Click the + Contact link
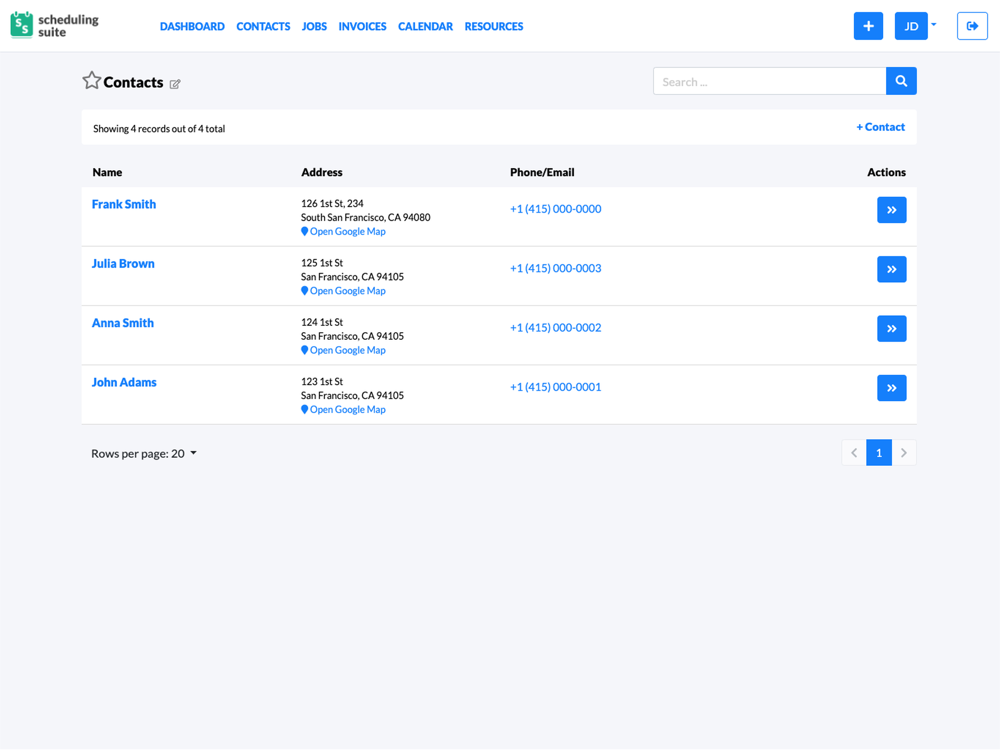The height and width of the screenshot is (750, 1000). (x=880, y=127)
